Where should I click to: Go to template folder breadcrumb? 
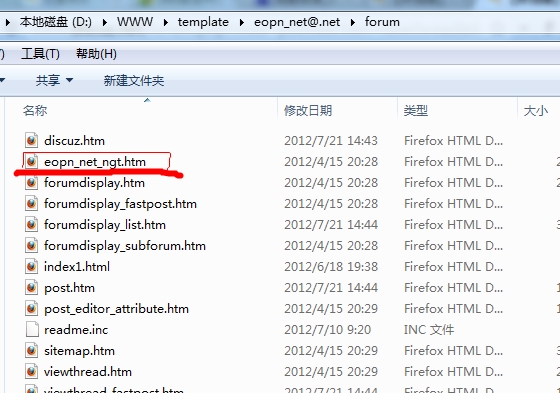(x=203, y=22)
